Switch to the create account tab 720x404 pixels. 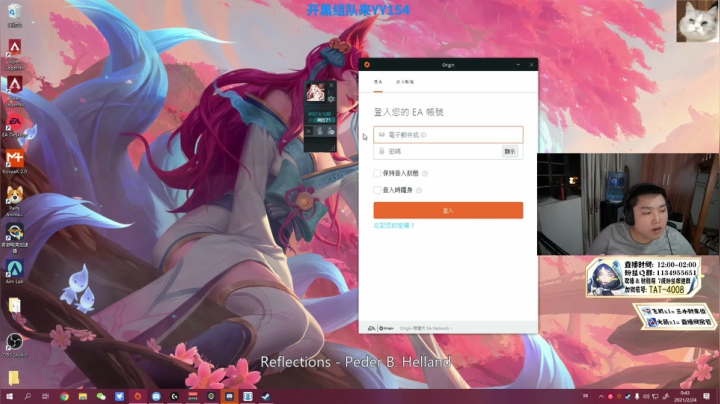pos(405,82)
